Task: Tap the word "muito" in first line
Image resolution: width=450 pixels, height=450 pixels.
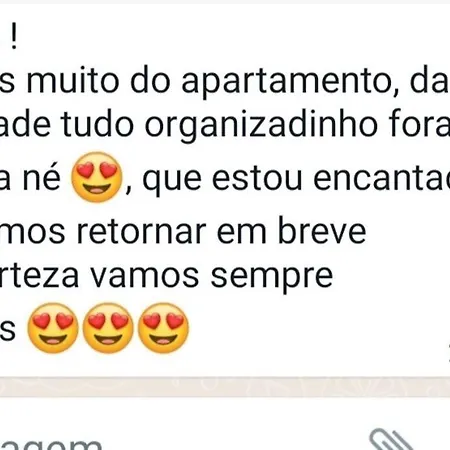Action: pos(73,81)
